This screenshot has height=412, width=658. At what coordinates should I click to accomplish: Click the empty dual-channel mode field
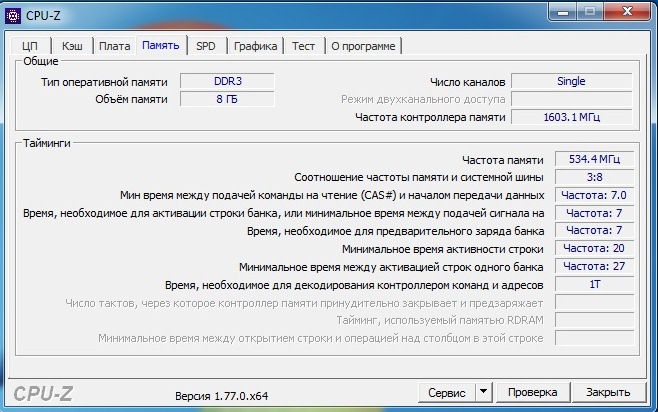coord(572,99)
